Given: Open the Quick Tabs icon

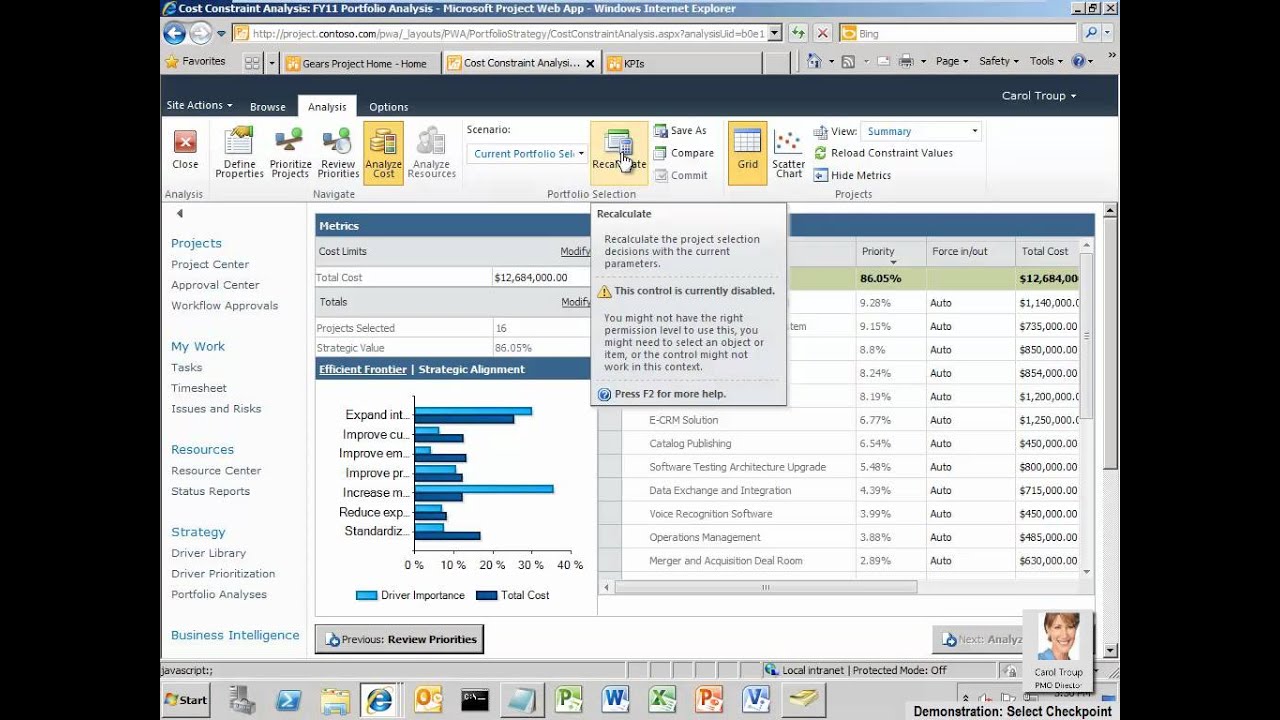Looking at the screenshot, I should [252, 63].
